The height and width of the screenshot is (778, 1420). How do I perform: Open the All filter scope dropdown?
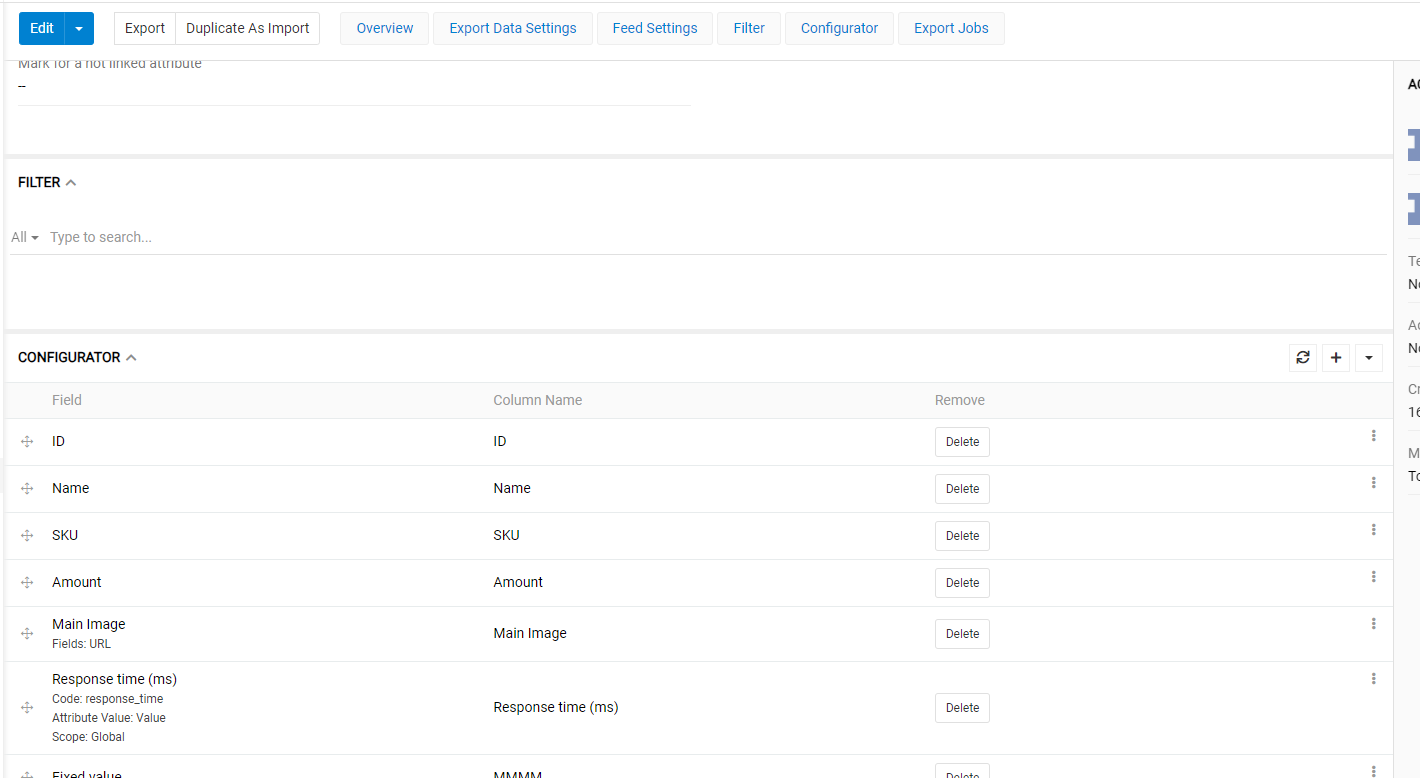pos(22,237)
